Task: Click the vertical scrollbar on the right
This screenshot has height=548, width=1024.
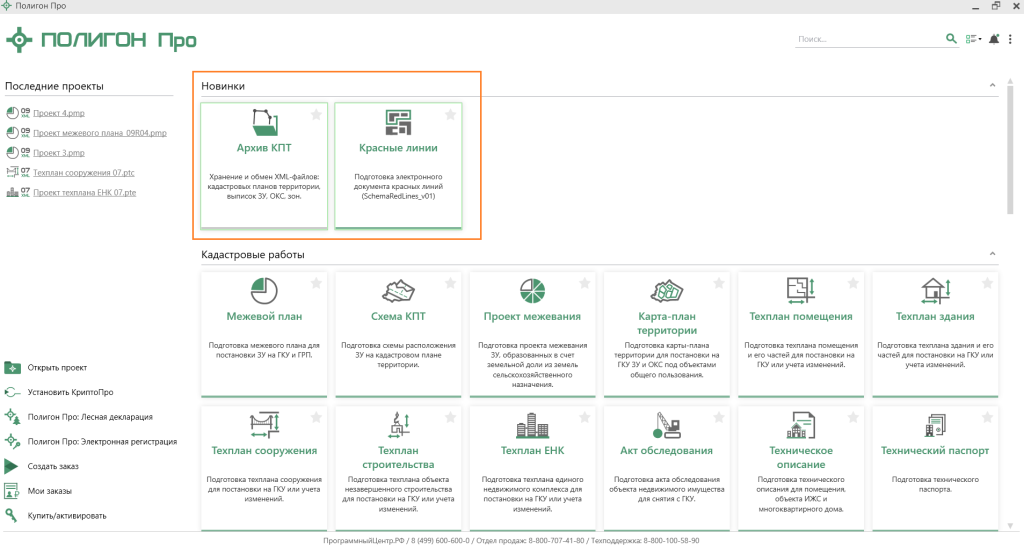Action: 1010,150
